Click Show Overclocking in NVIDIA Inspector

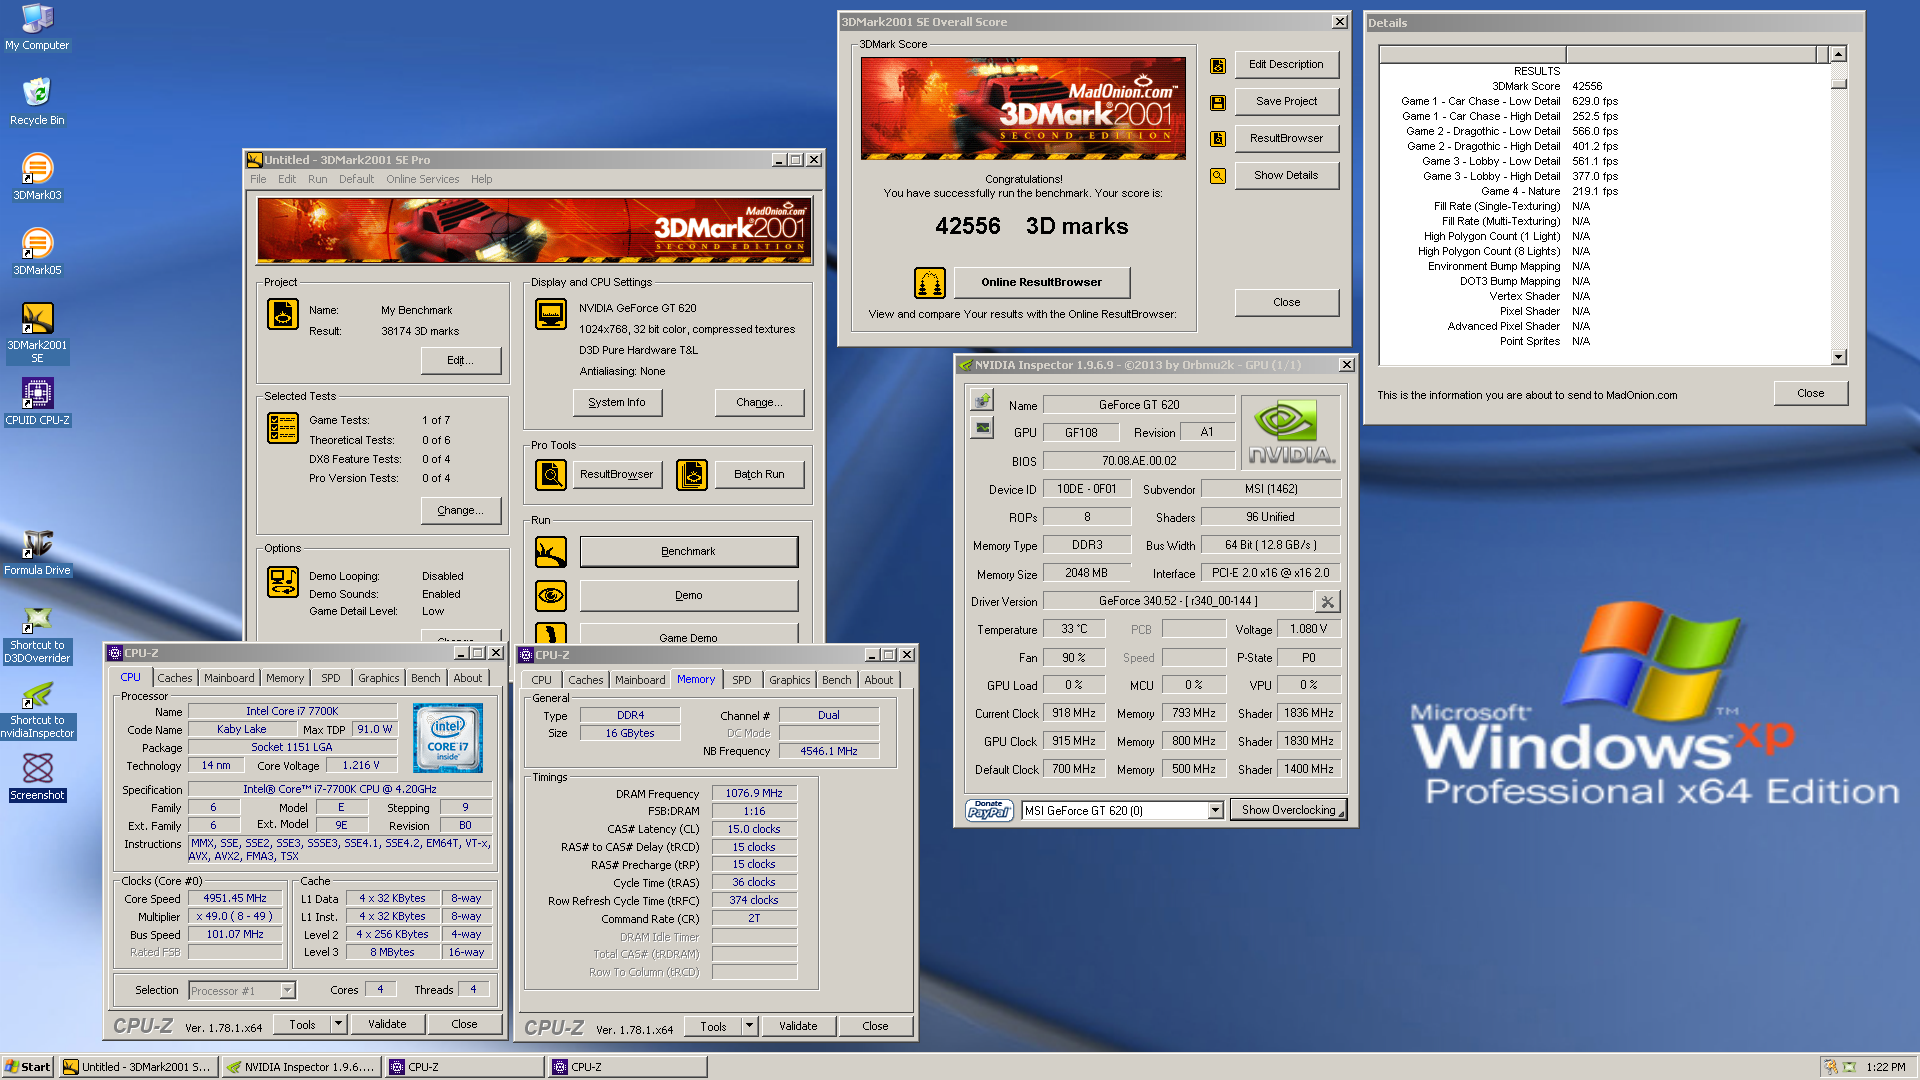tap(1288, 810)
